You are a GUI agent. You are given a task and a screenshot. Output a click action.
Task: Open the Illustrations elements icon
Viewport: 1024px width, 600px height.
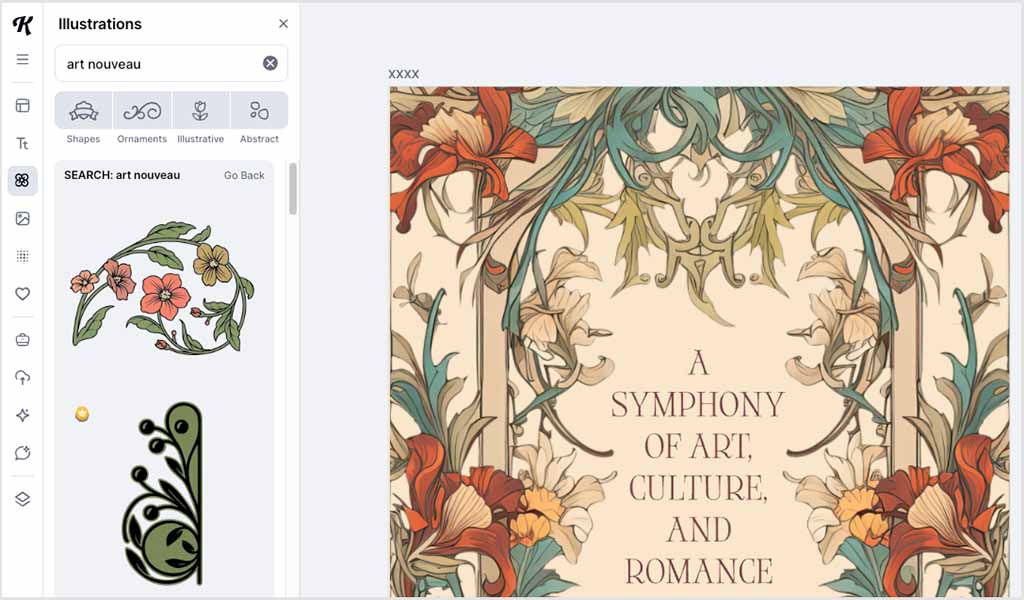(22, 181)
